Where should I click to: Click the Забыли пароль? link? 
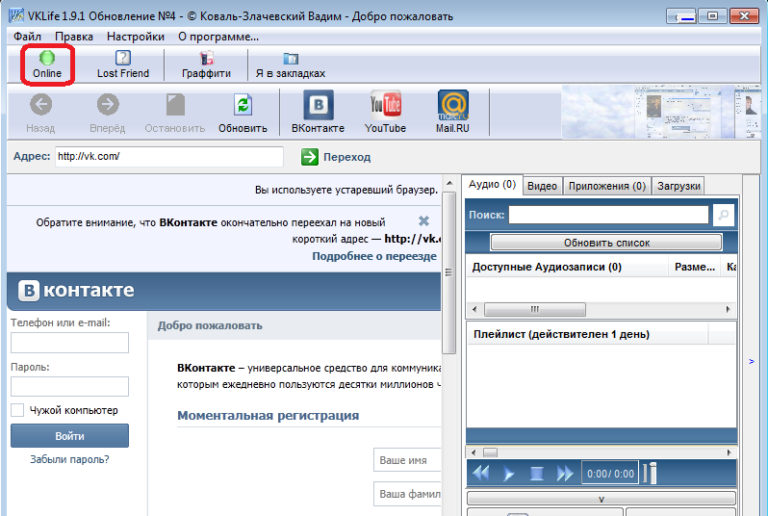(70, 459)
